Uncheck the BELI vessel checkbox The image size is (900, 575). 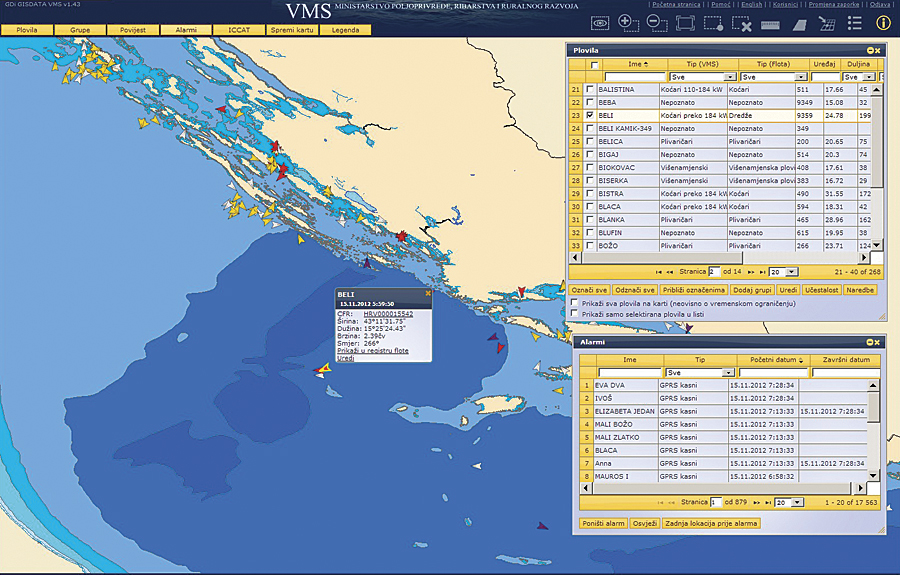(x=591, y=115)
